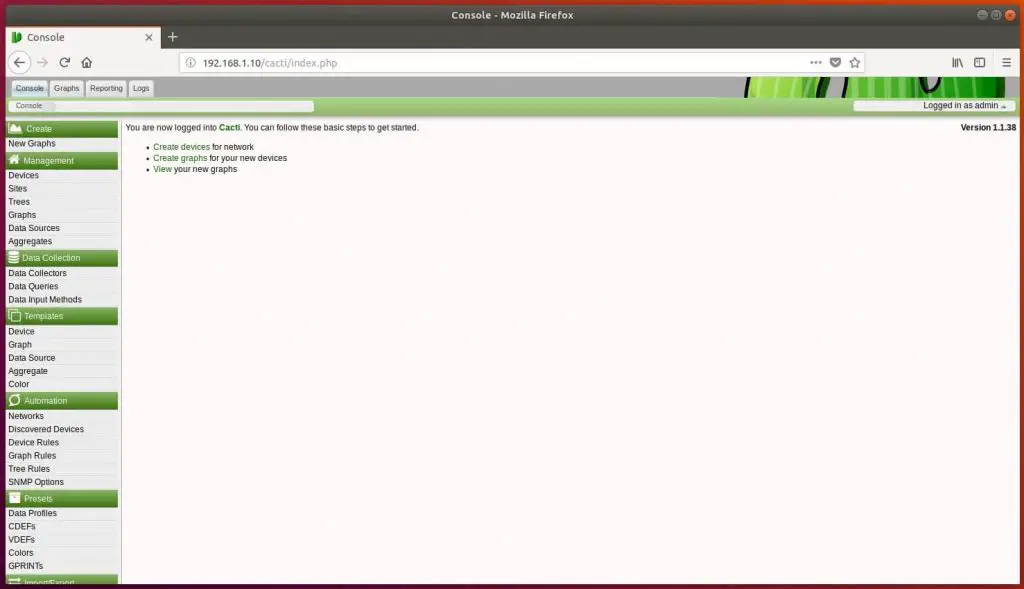Open new browser tab with plus

click(x=172, y=37)
